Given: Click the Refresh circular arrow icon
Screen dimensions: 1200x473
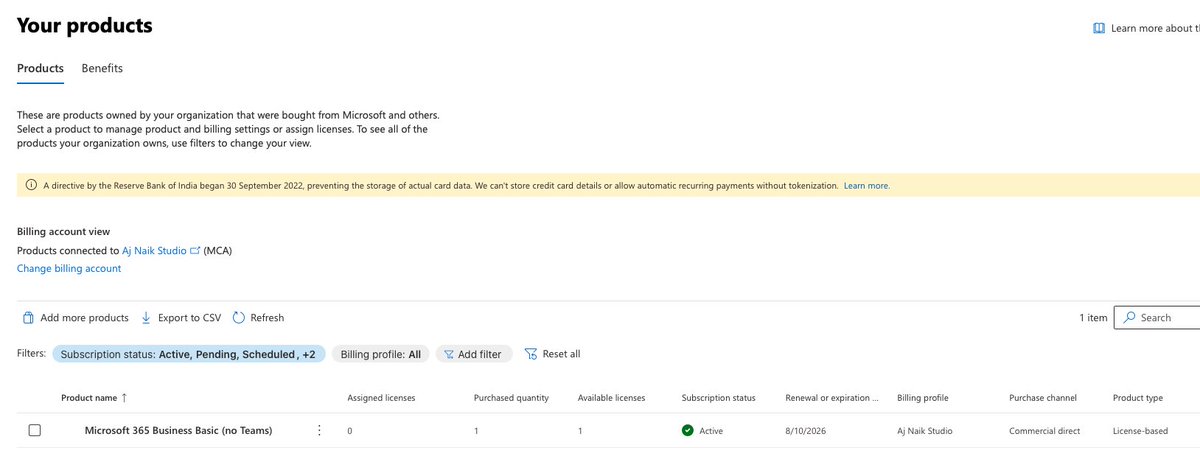Looking at the screenshot, I should 239,318.
